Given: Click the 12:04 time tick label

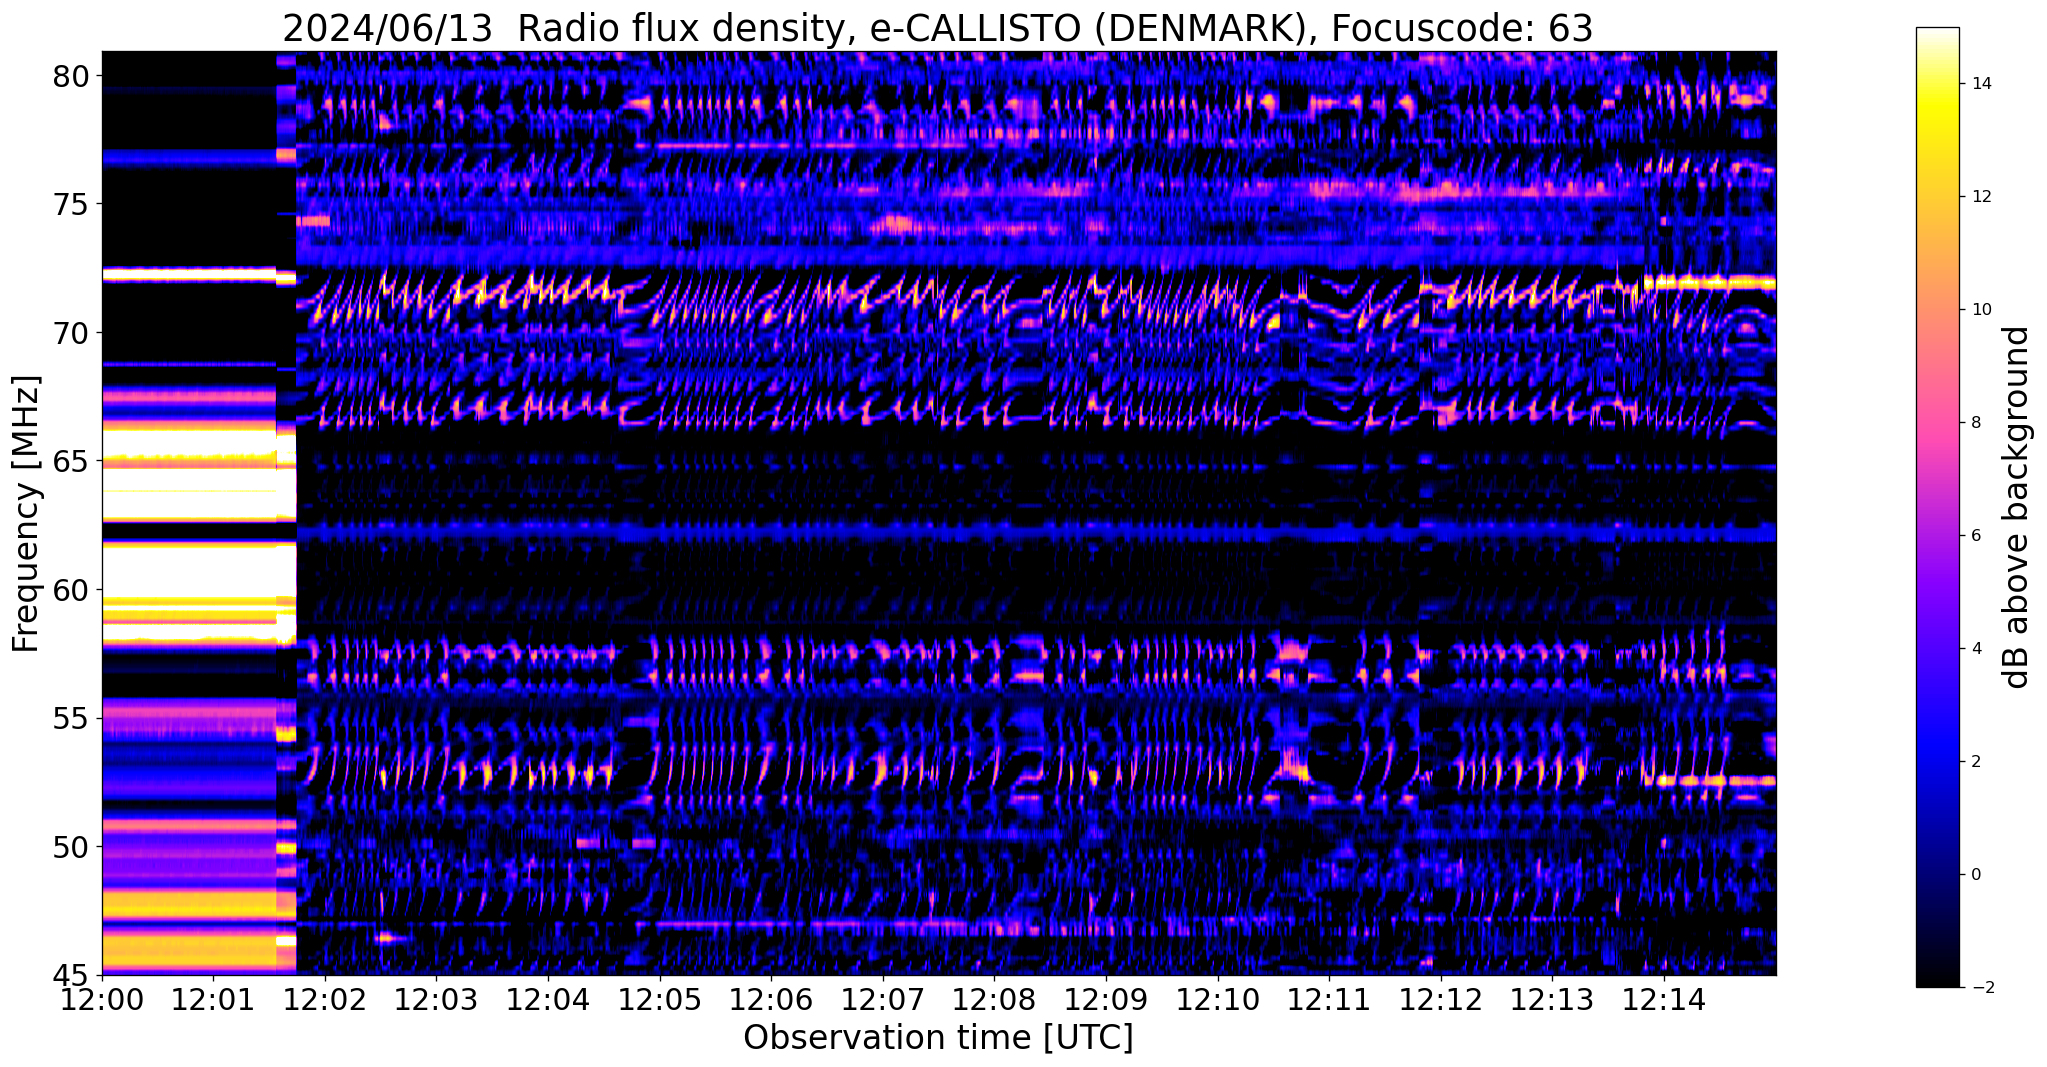Looking at the screenshot, I should click(549, 999).
